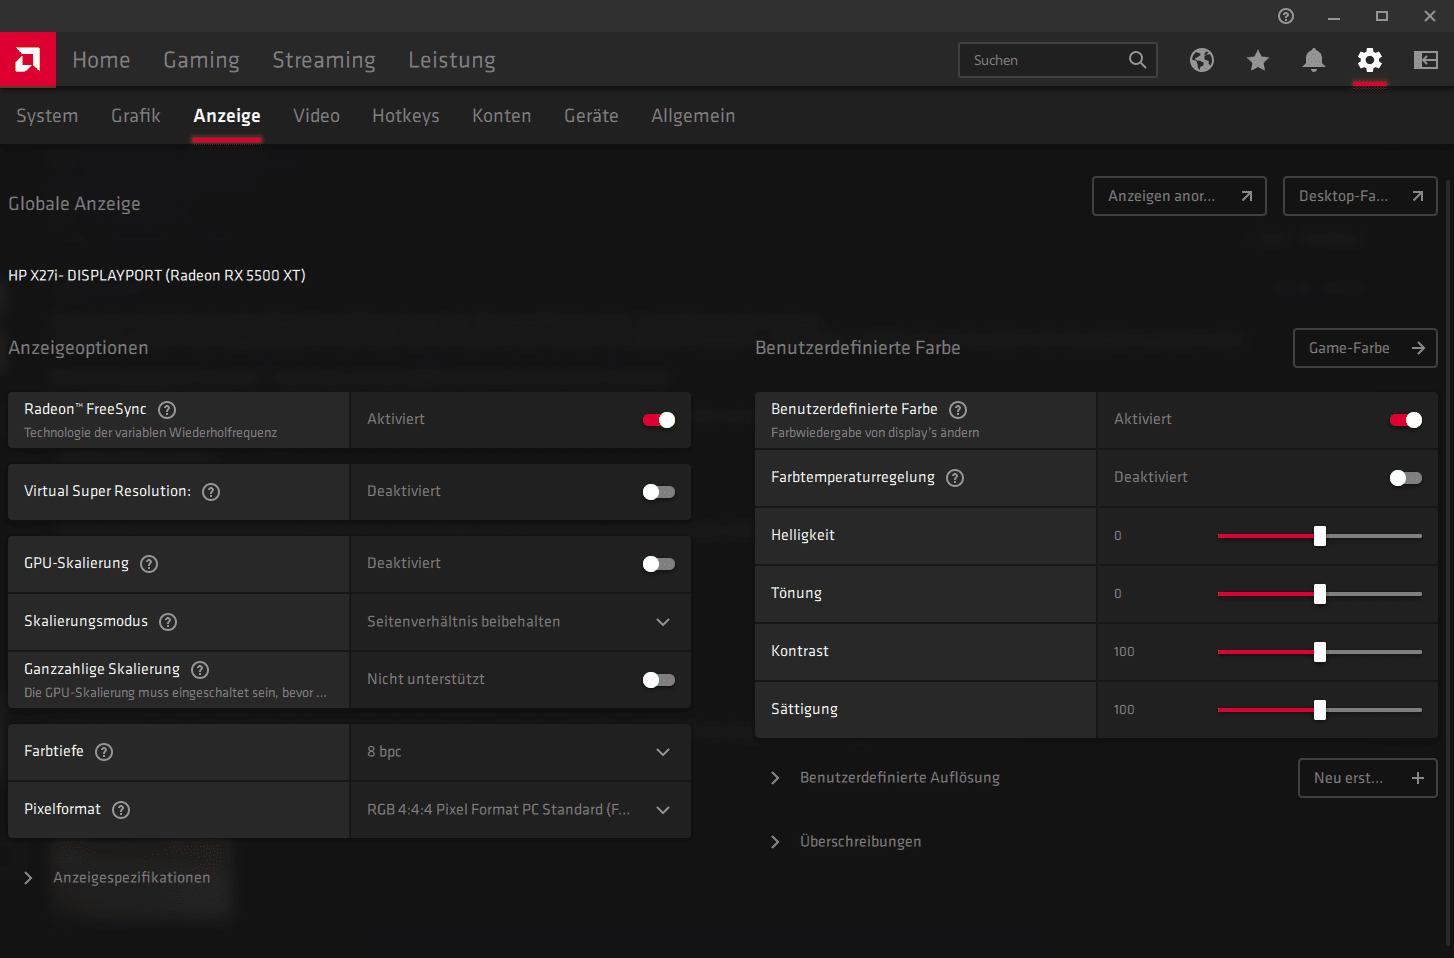1454x958 pixels.
Task: Enable Virtual Super Resolution toggle
Action: point(659,492)
